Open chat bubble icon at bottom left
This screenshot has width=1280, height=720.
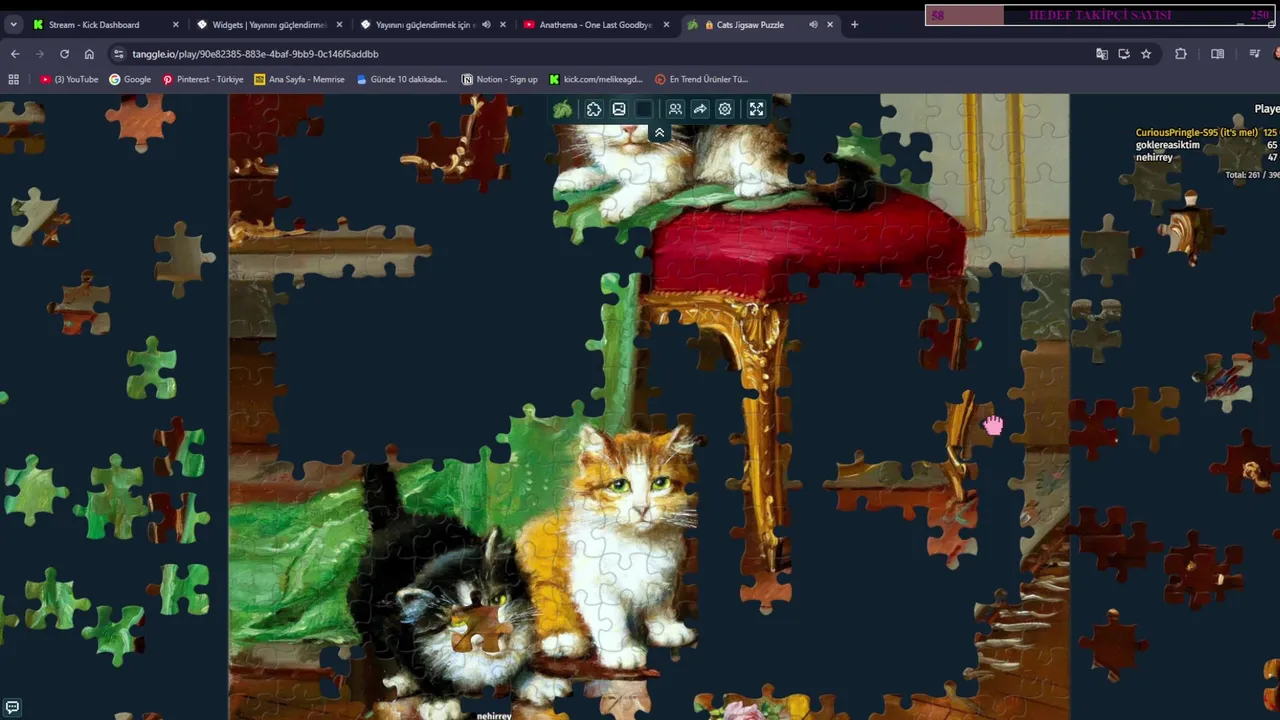click(12, 707)
